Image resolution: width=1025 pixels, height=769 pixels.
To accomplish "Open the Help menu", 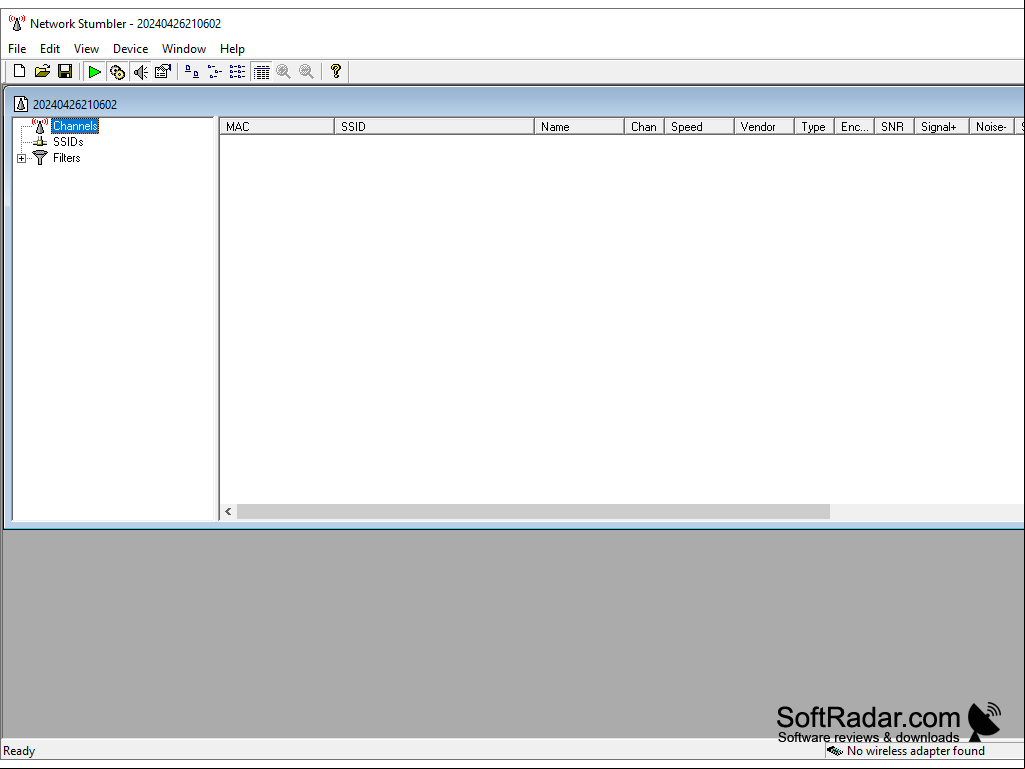I will 232,49.
